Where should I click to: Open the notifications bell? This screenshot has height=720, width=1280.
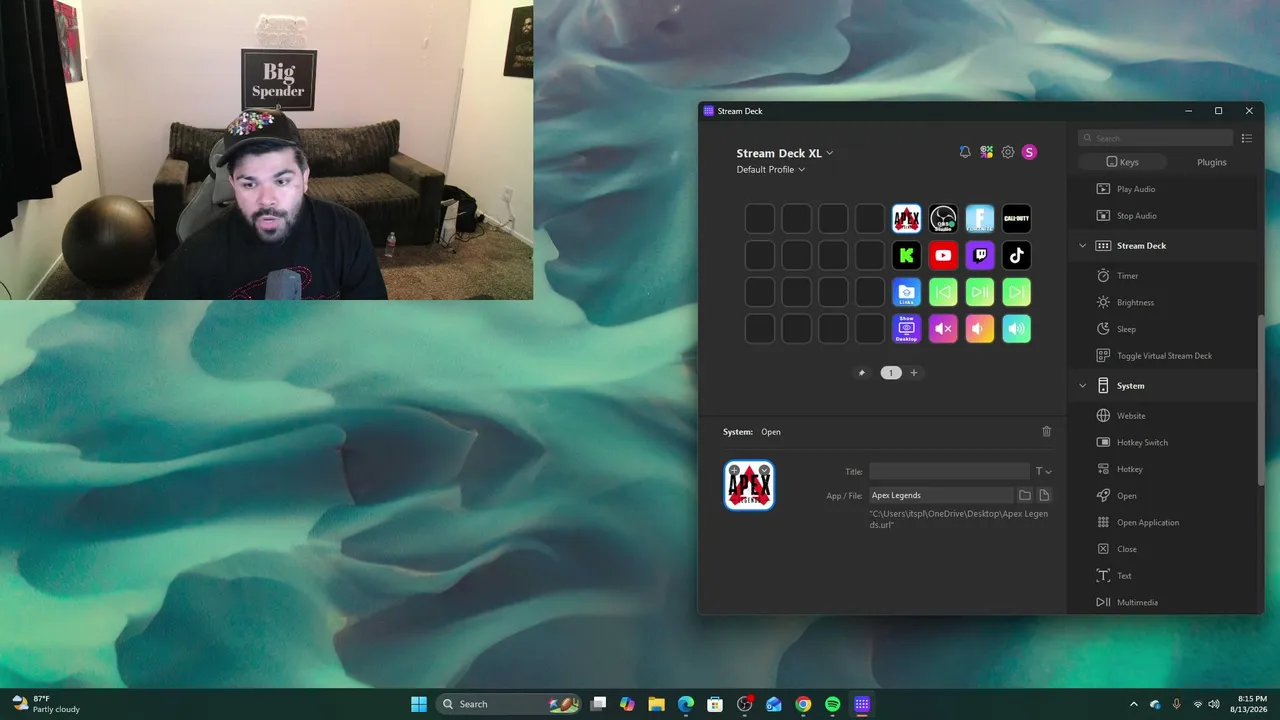coord(965,152)
